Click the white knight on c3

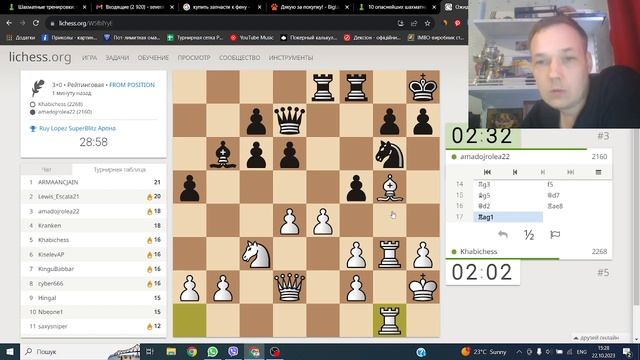click(x=256, y=254)
